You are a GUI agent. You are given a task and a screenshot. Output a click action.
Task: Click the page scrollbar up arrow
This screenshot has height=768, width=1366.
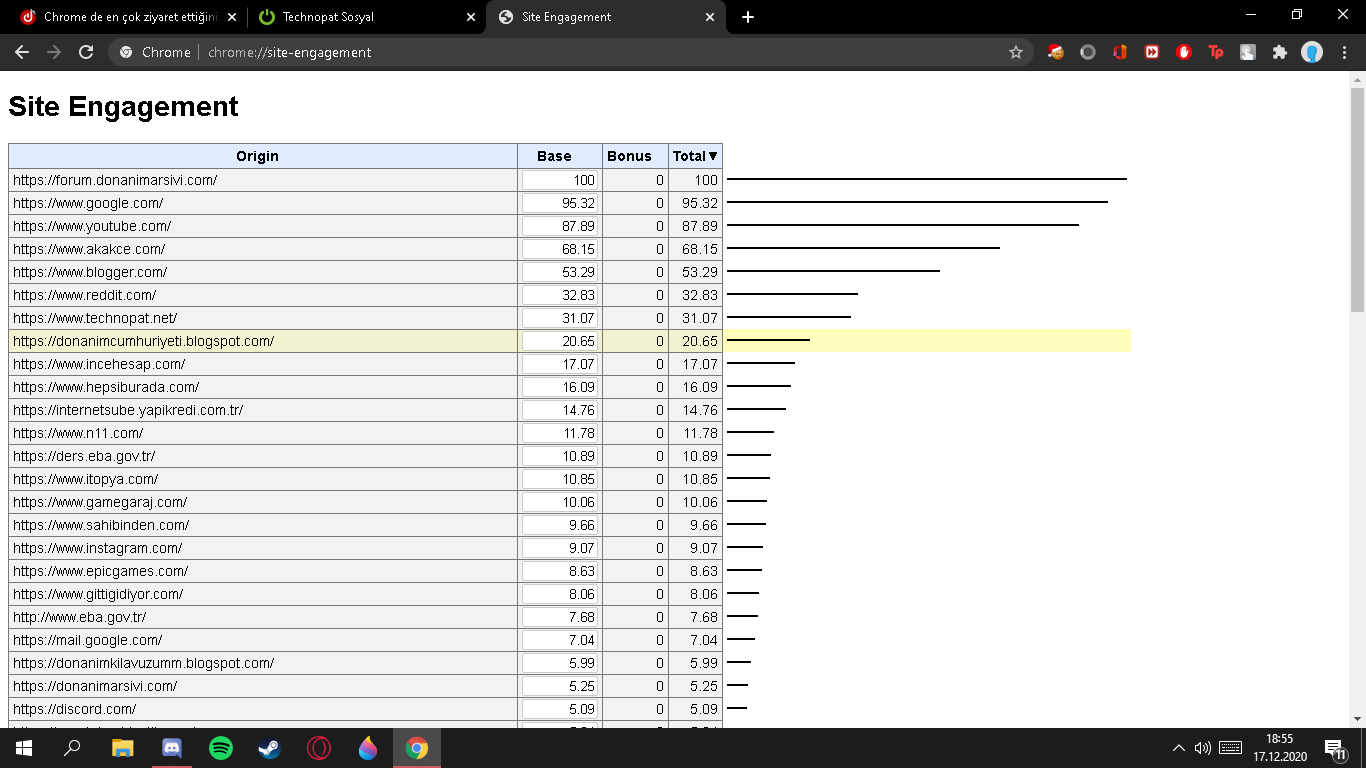tap(1357, 79)
